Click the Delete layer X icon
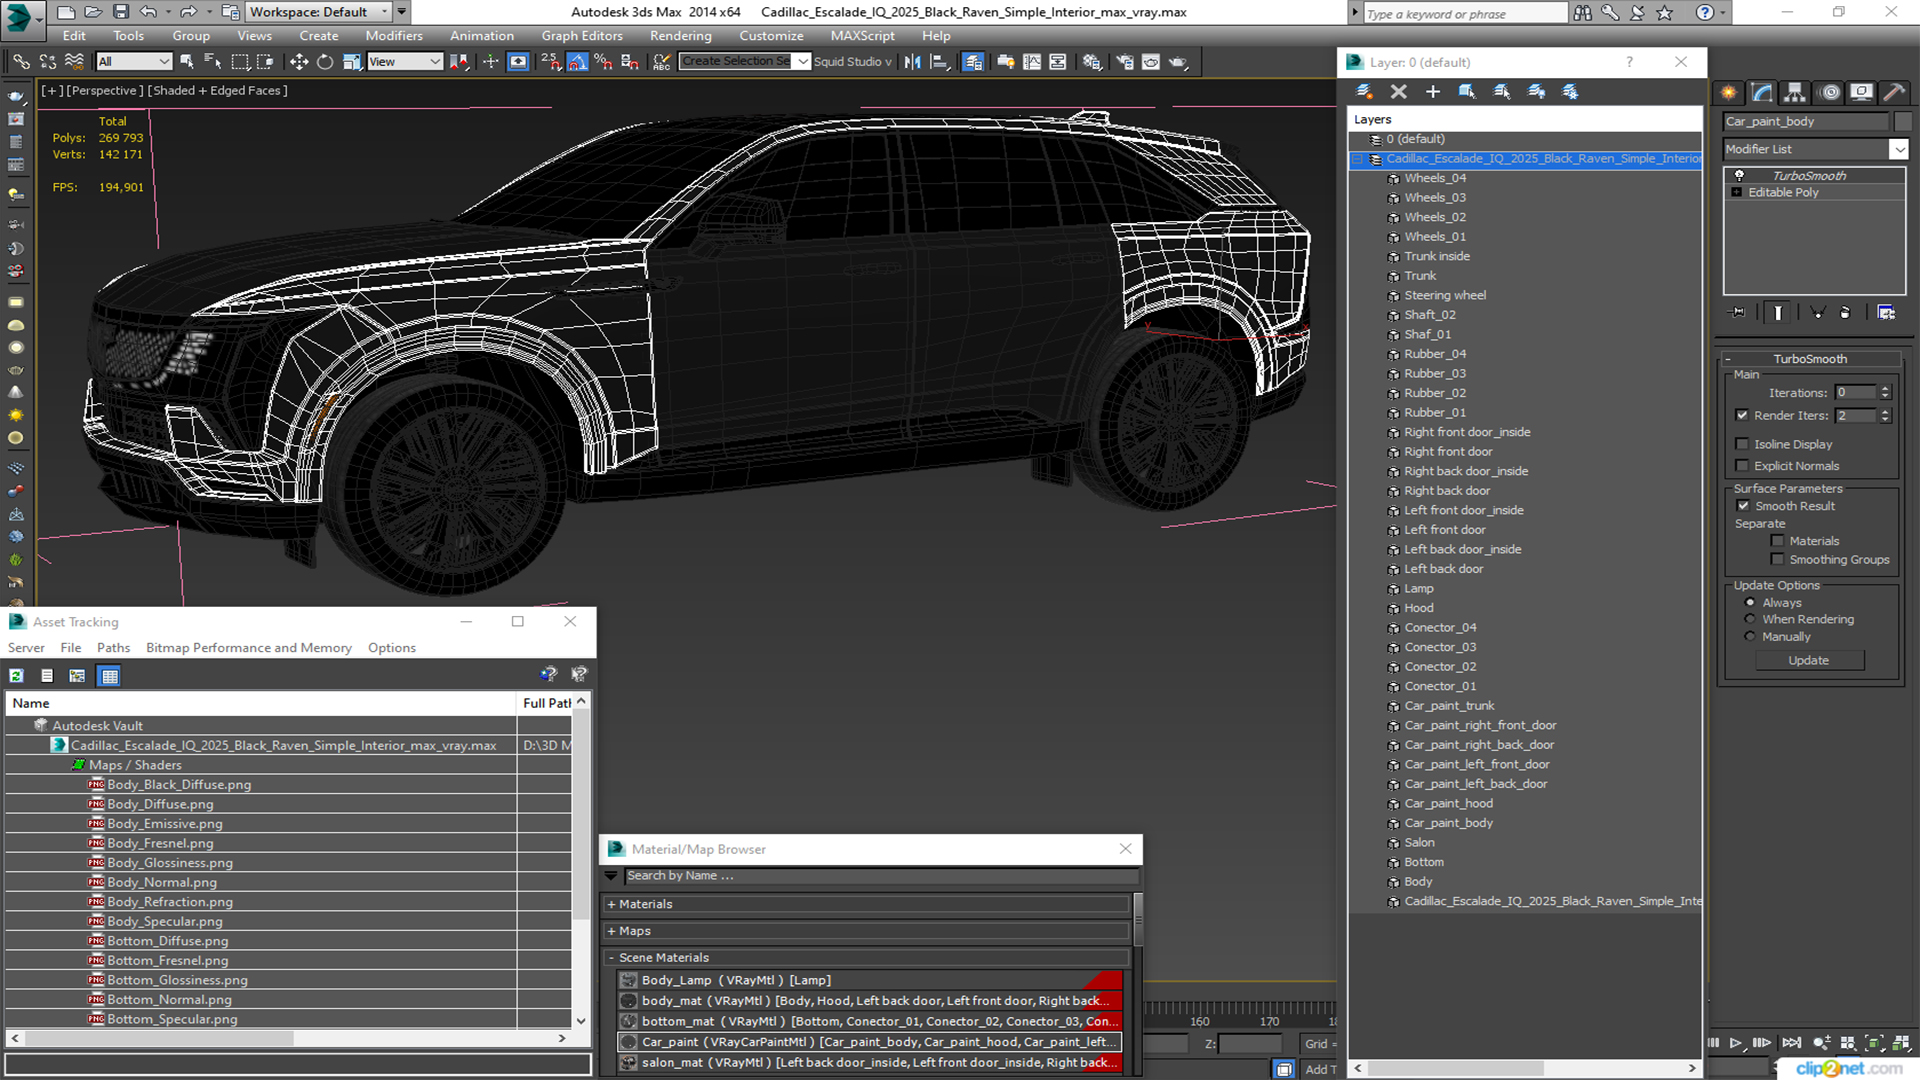1920x1080 pixels. pyautogui.click(x=1399, y=91)
